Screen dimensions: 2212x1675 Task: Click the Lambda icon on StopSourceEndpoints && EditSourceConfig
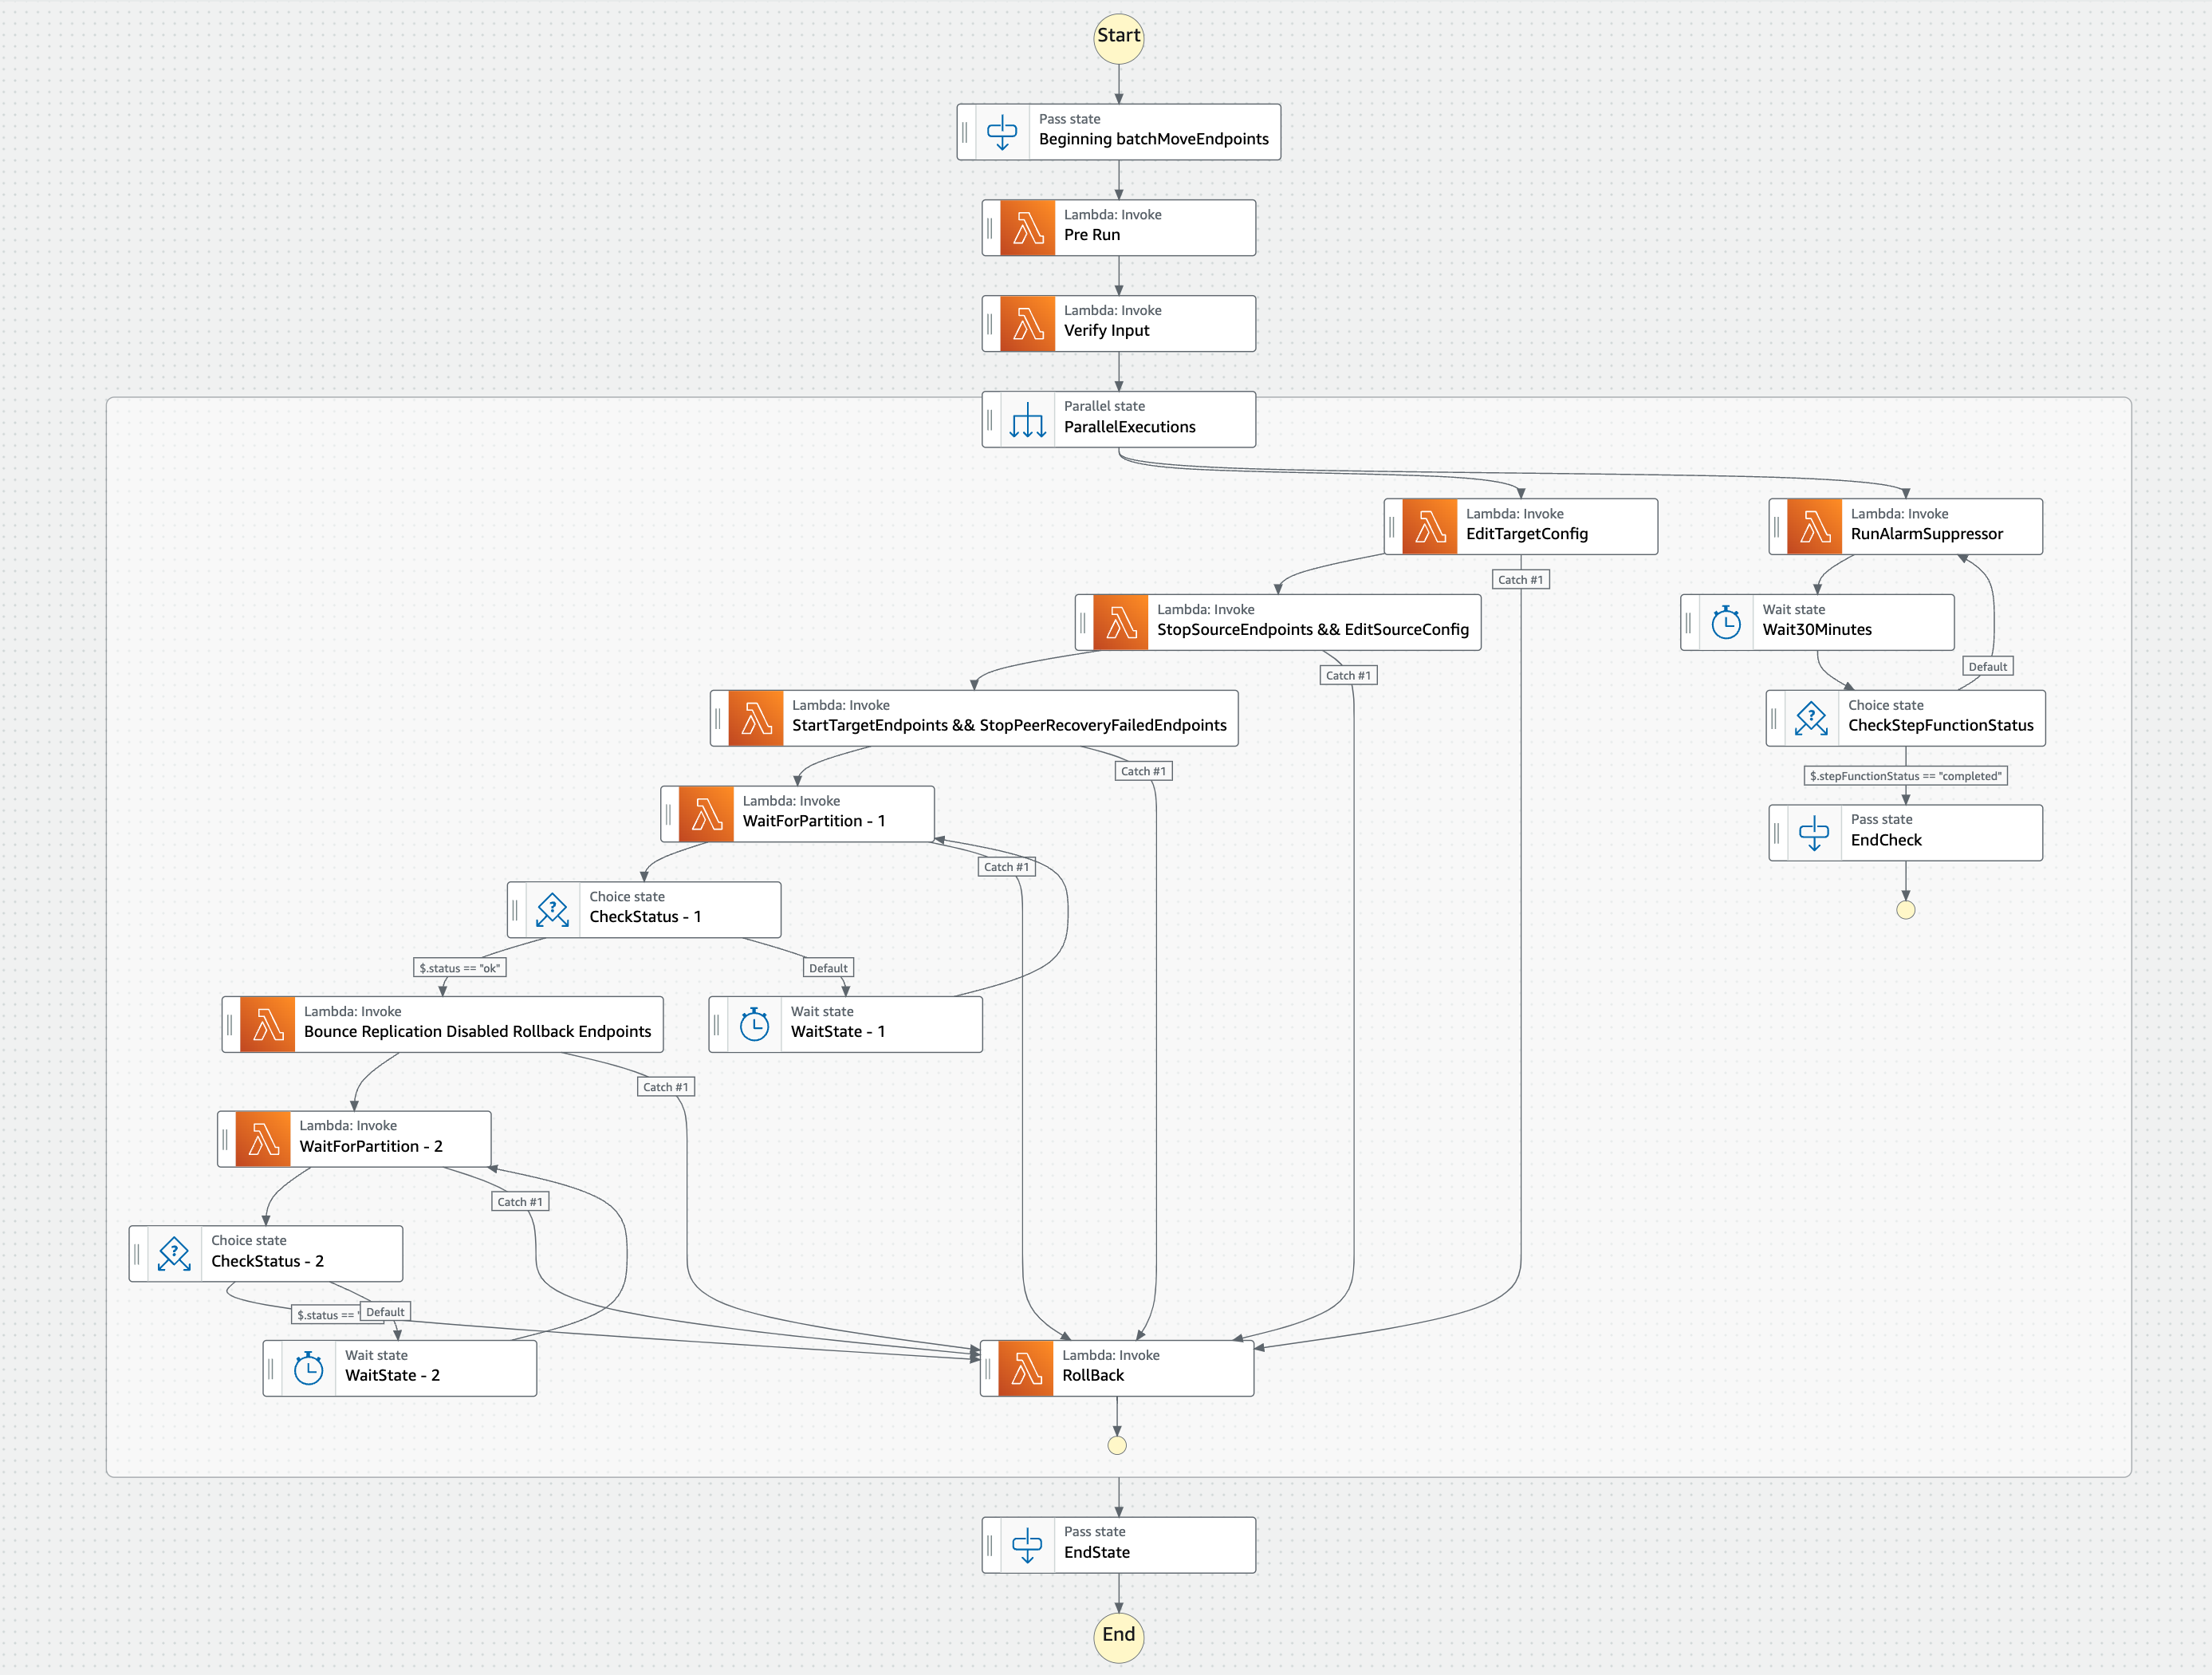(x=1121, y=623)
